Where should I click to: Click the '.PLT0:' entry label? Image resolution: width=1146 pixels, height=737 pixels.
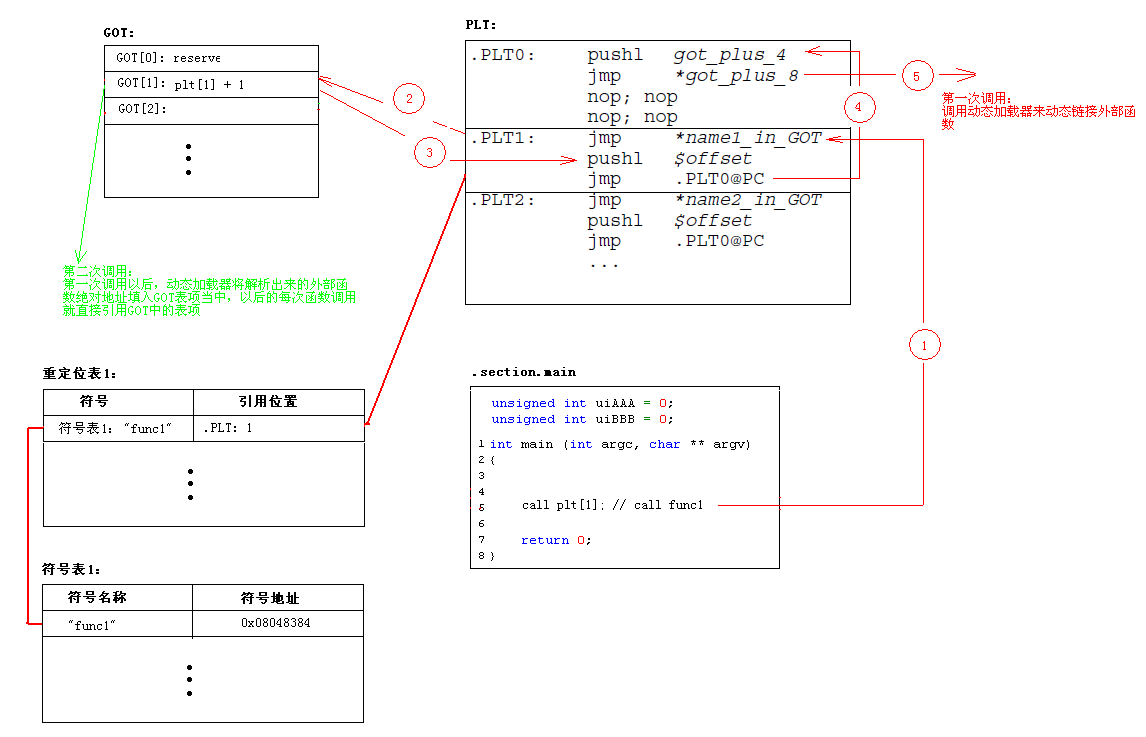(503, 56)
